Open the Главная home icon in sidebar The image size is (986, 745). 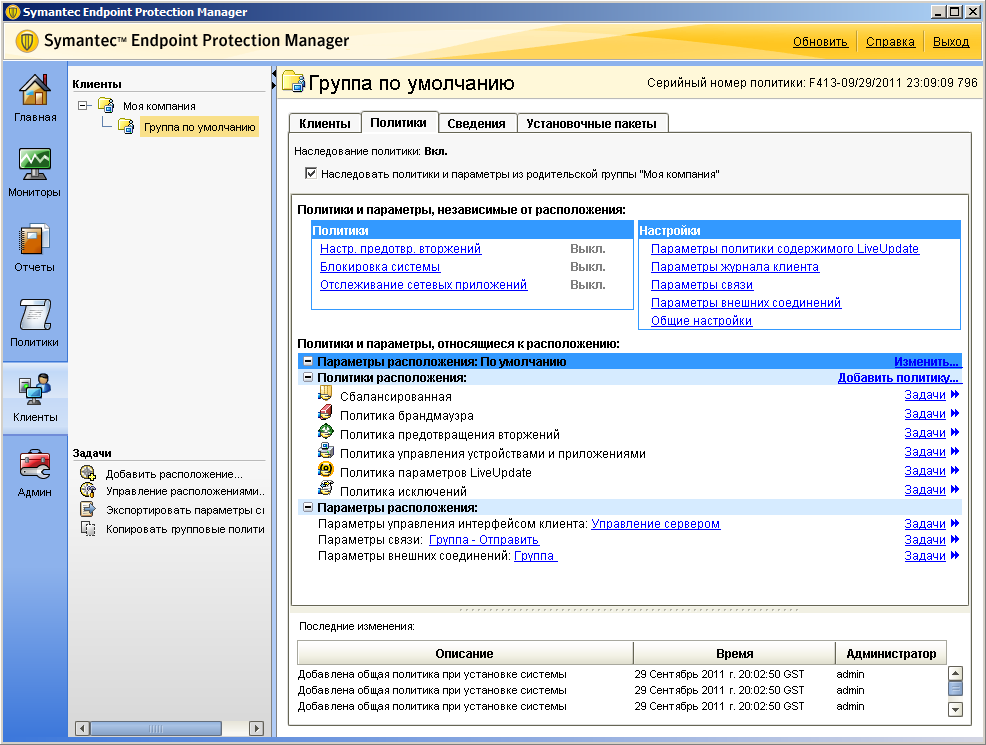point(35,91)
